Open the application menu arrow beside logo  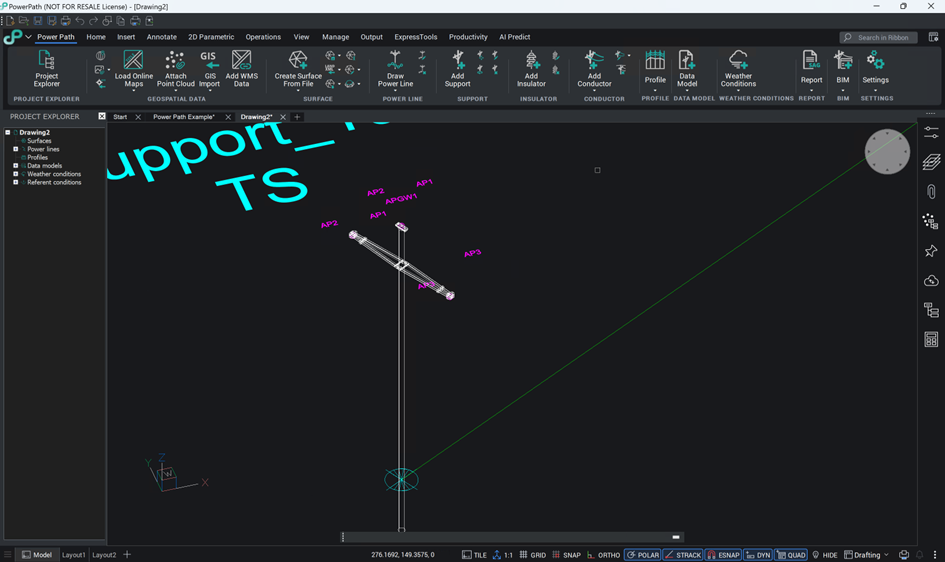tap(28, 37)
